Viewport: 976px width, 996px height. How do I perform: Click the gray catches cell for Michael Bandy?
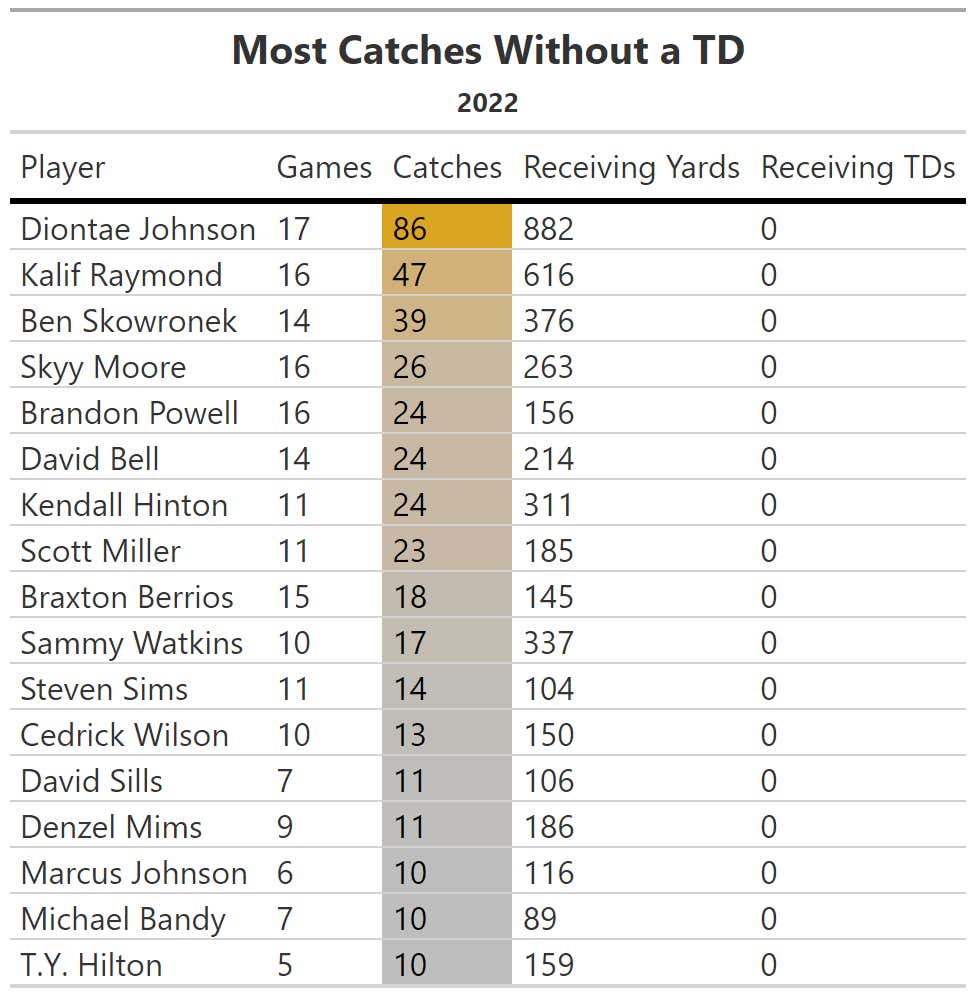(447, 918)
